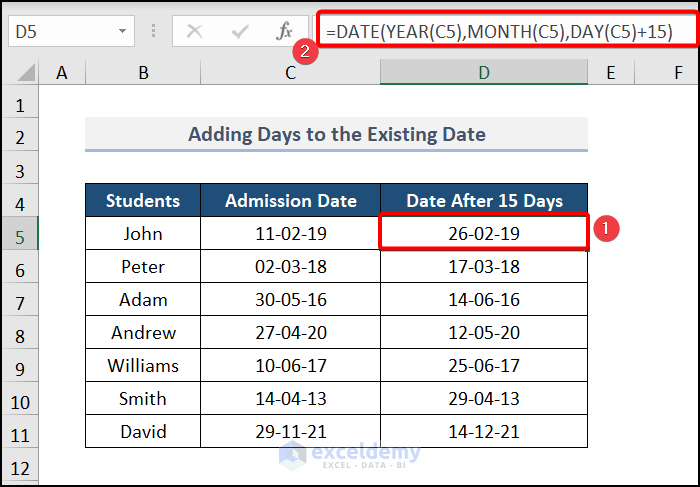Select column D header

coord(484,72)
